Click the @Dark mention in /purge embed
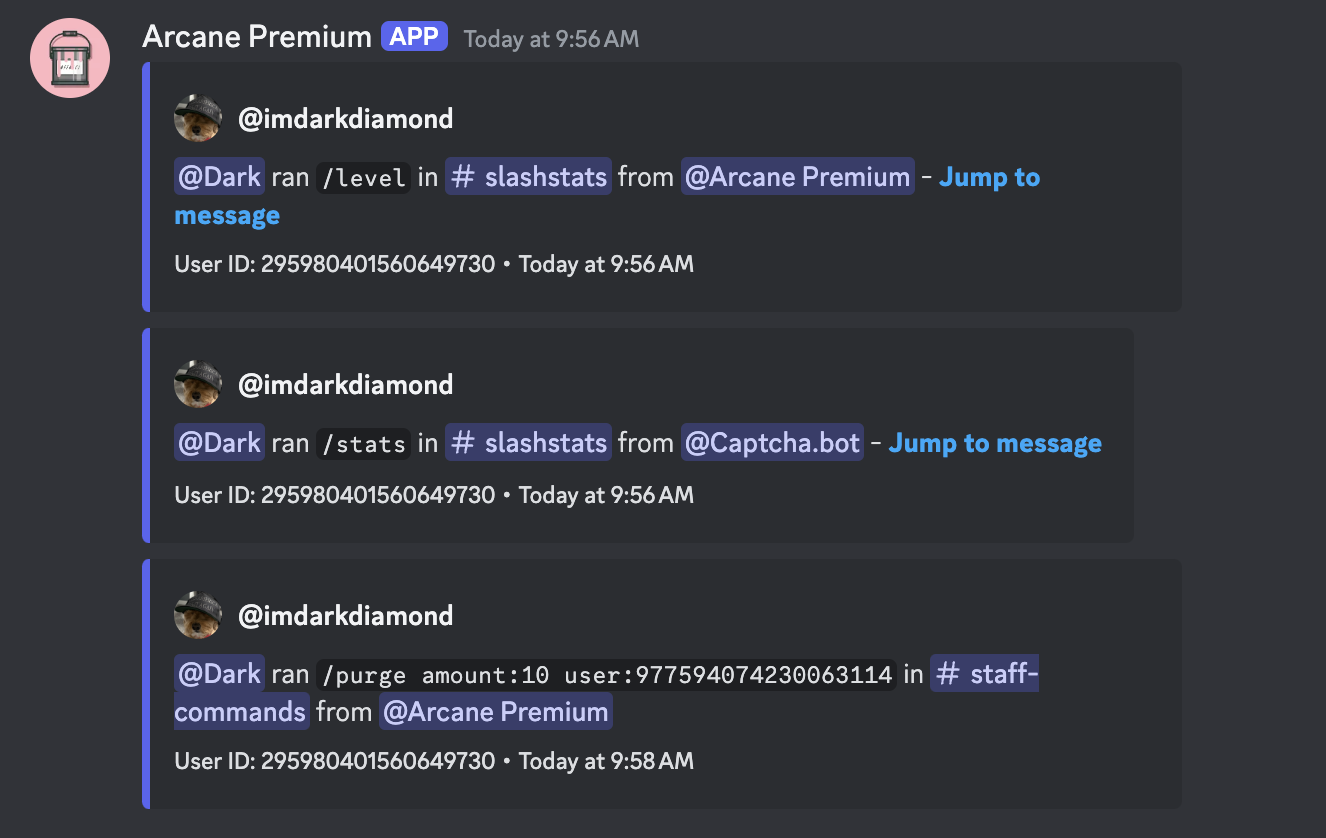This screenshot has width=1326, height=838. [220, 674]
